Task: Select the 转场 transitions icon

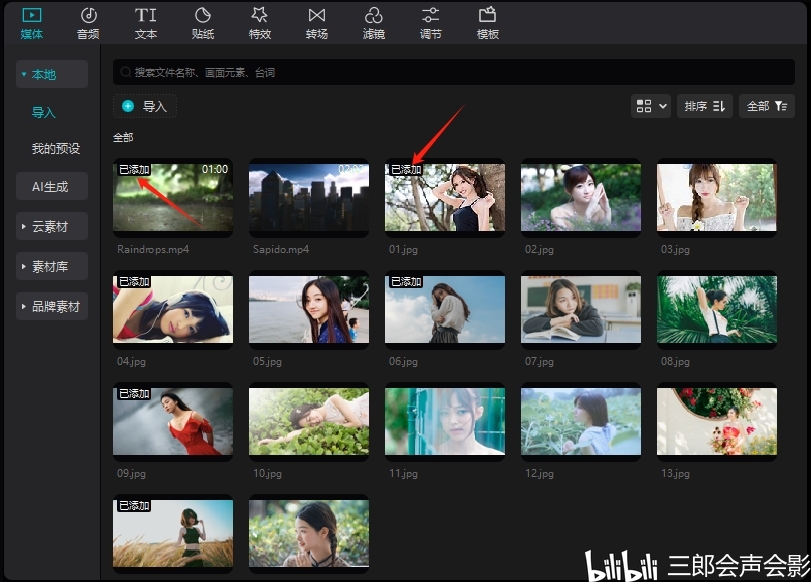Action: pyautogui.click(x=317, y=23)
